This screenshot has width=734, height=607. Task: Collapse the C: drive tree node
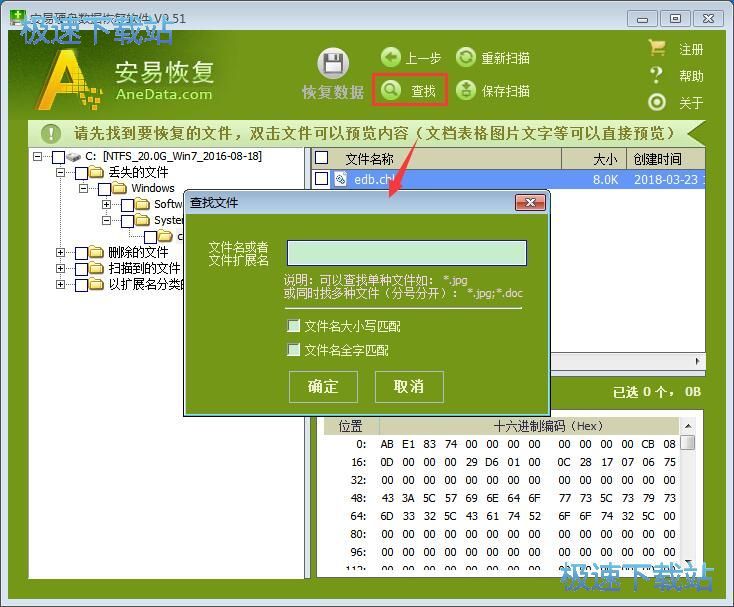[37, 156]
